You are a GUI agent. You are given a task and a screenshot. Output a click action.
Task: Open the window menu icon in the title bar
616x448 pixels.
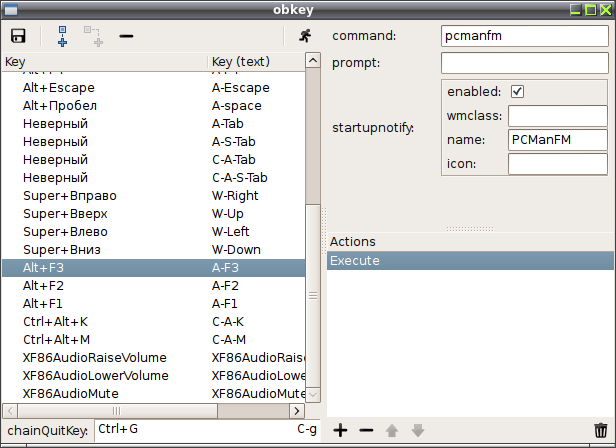[11, 10]
